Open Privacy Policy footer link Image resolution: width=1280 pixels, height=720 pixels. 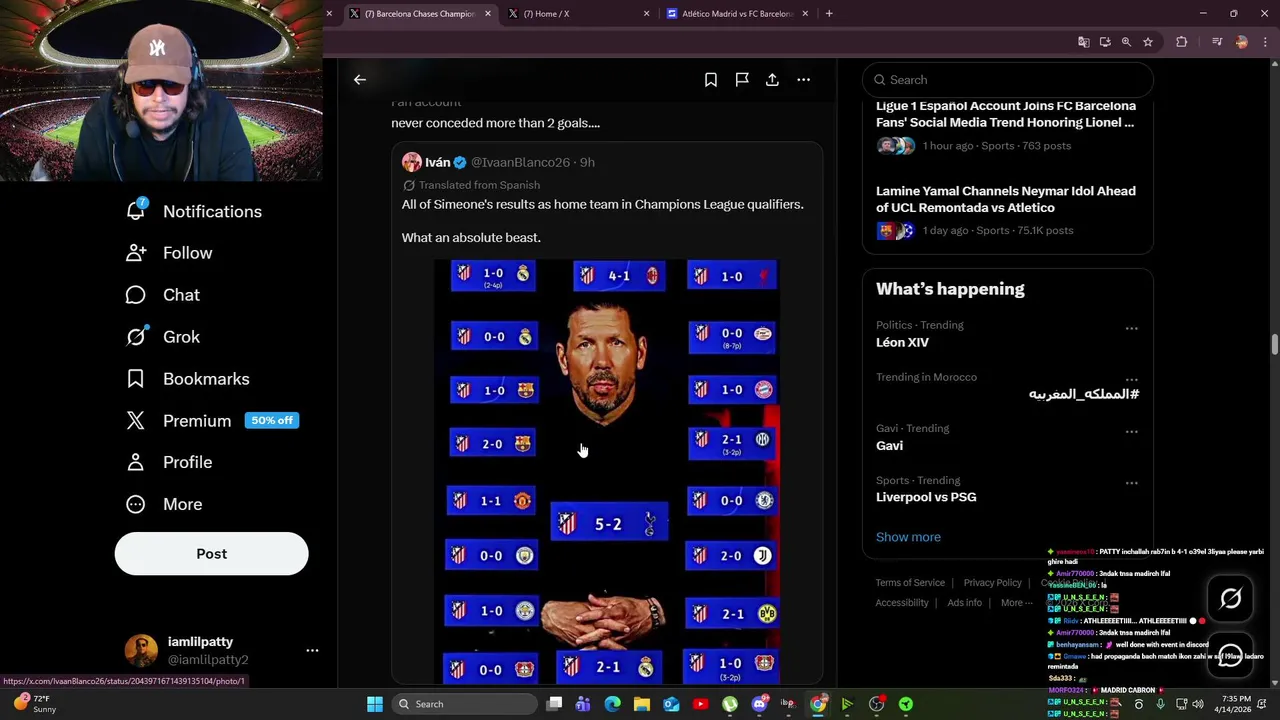click(993, 583)
